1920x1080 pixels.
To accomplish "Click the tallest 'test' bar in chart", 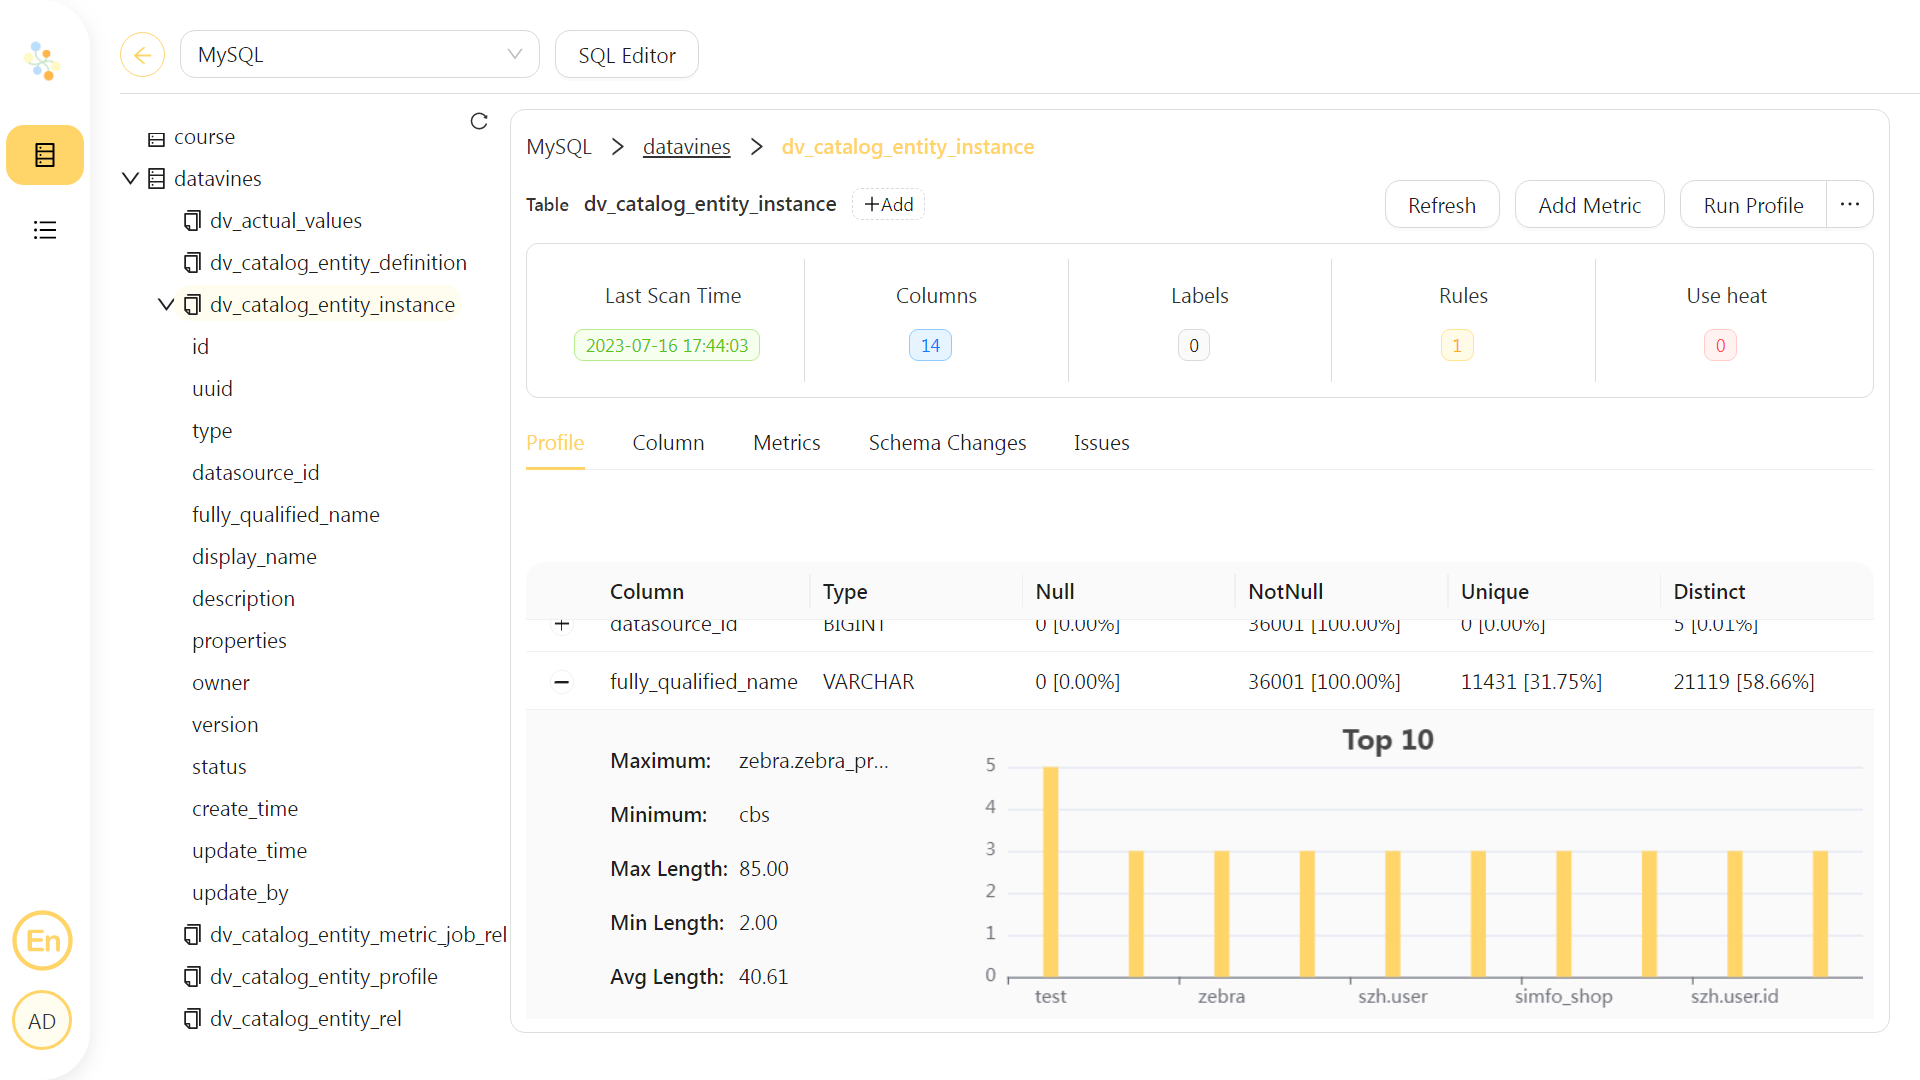I will click(x=1050, y=870).
